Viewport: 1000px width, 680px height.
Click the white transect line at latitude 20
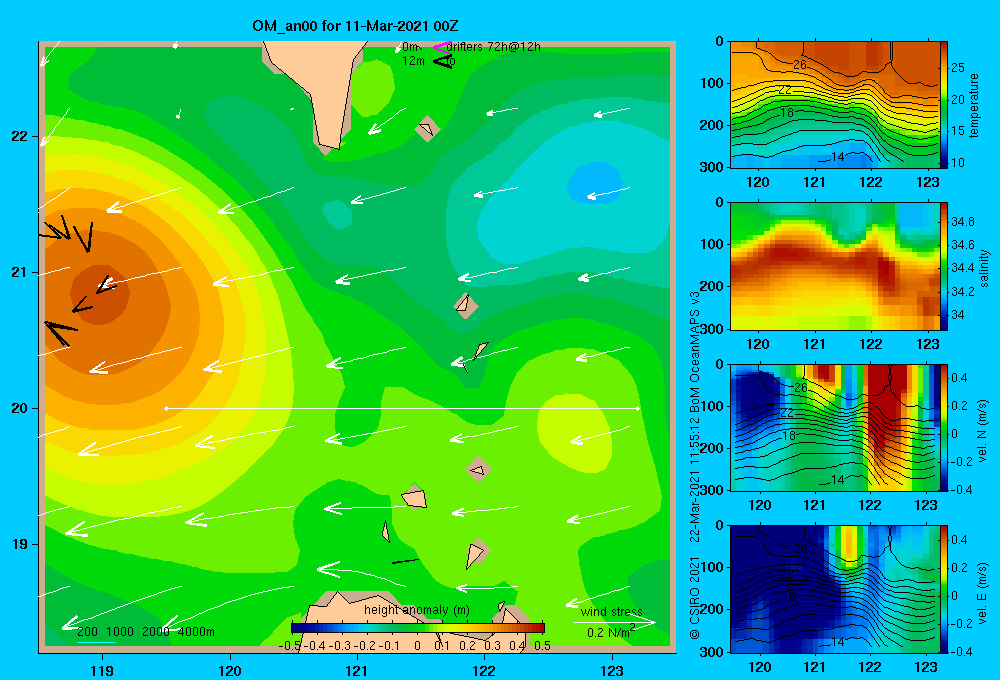pyautogui.click(x=402, y=408)
